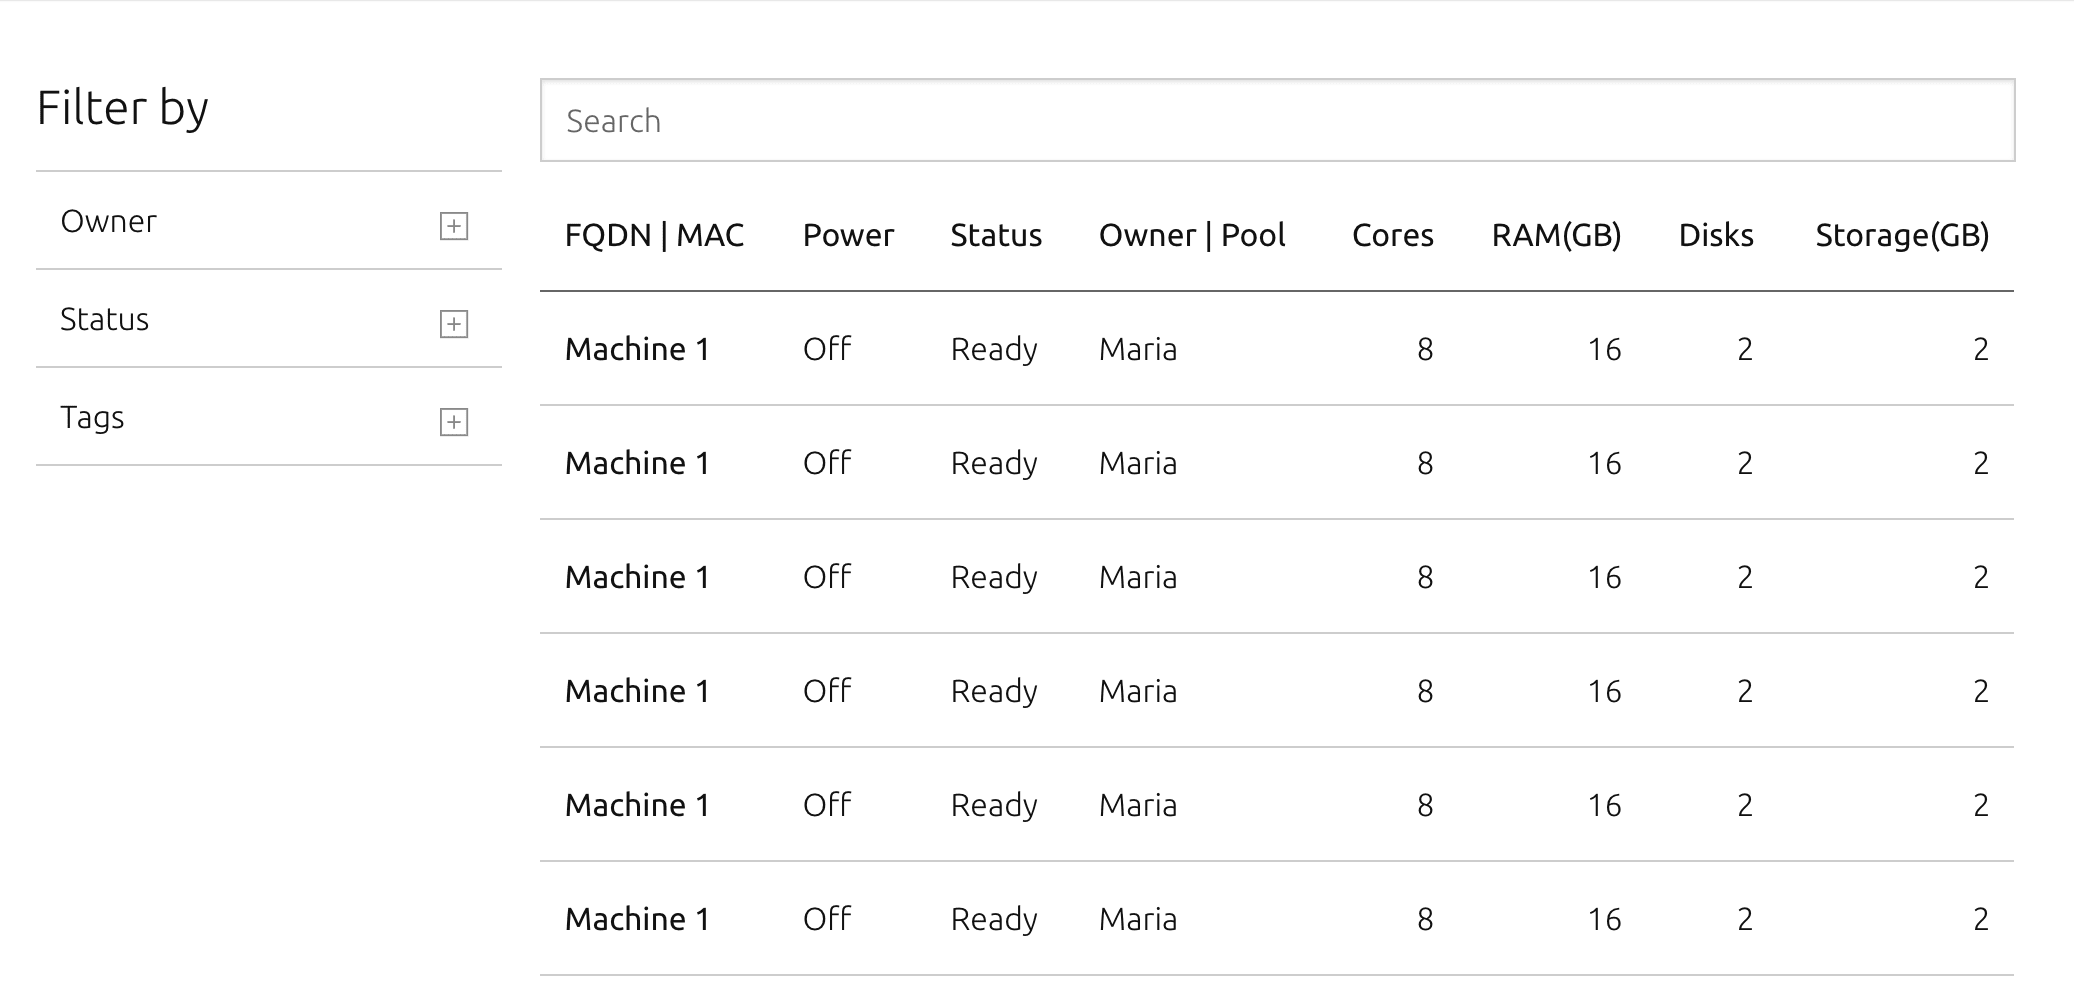Expand the Tags filter plus icon
This screenshot has height=994, width=2074.
pyautogui.click(x=454, y=422)
